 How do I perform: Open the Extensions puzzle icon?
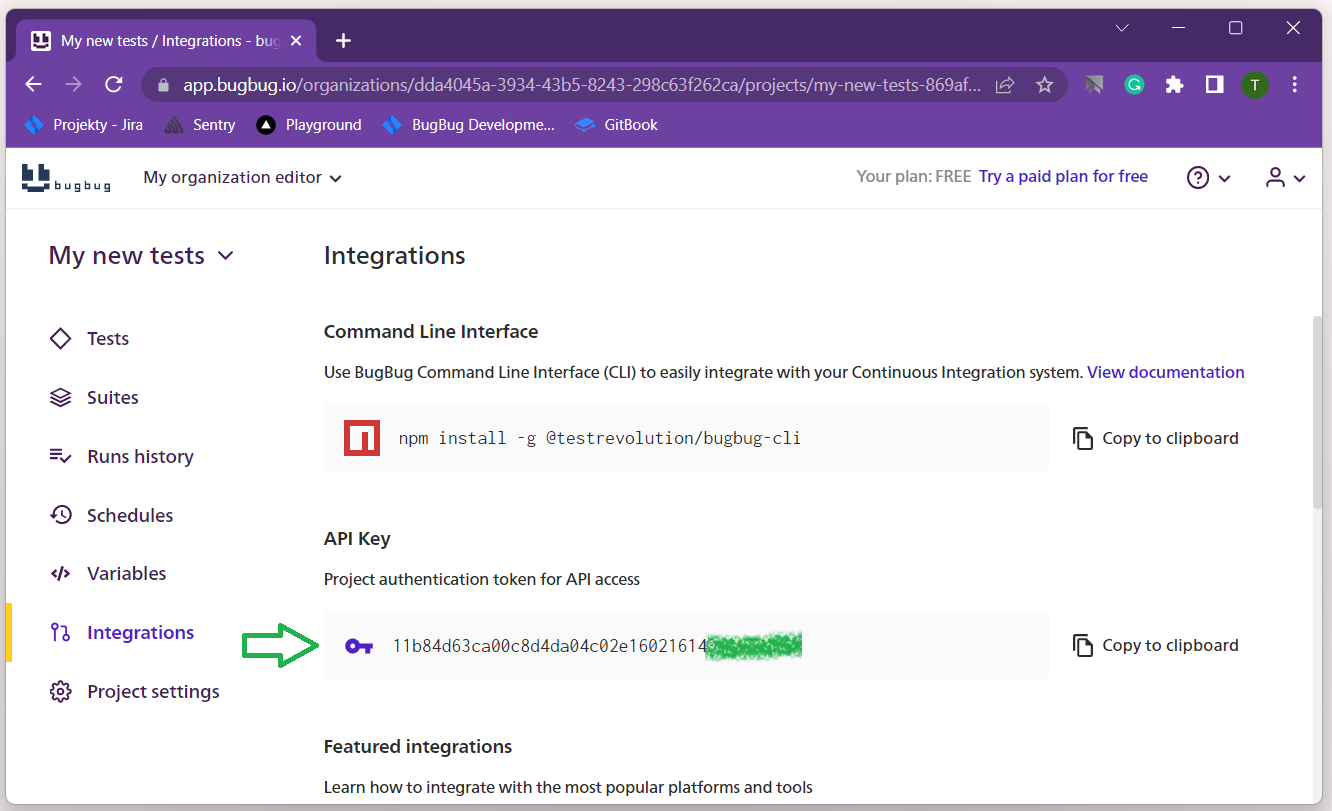pyautogui.click(x=1174, y=85)
